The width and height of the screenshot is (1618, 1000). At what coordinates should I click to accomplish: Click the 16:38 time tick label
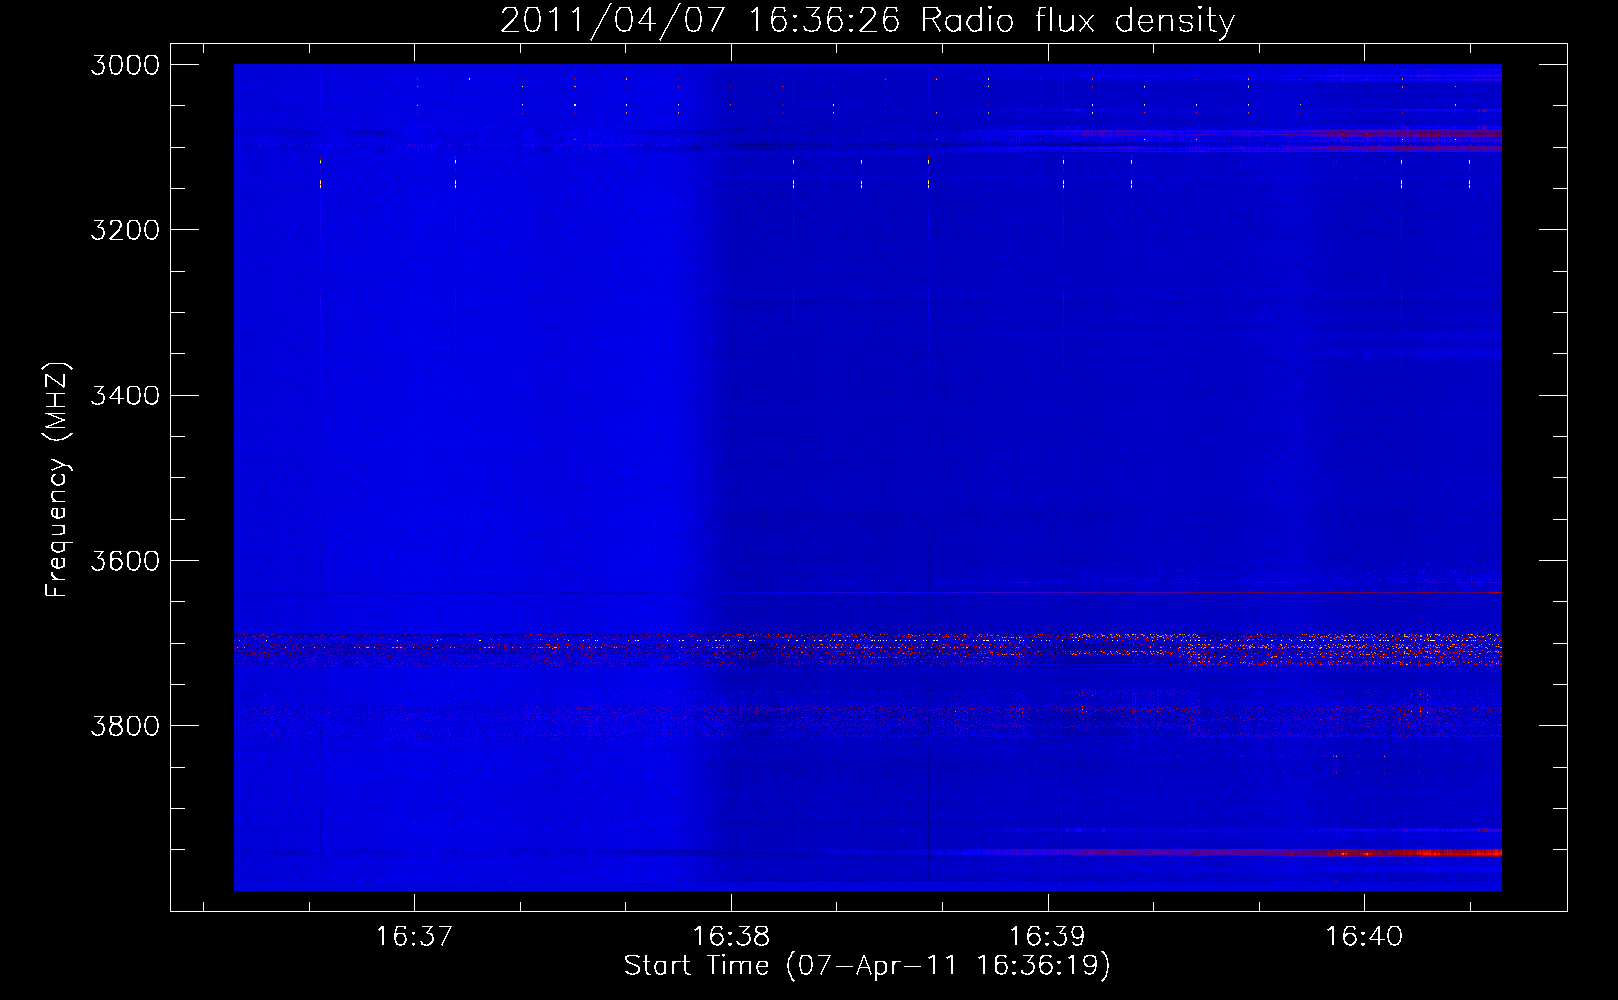(731, 936)
